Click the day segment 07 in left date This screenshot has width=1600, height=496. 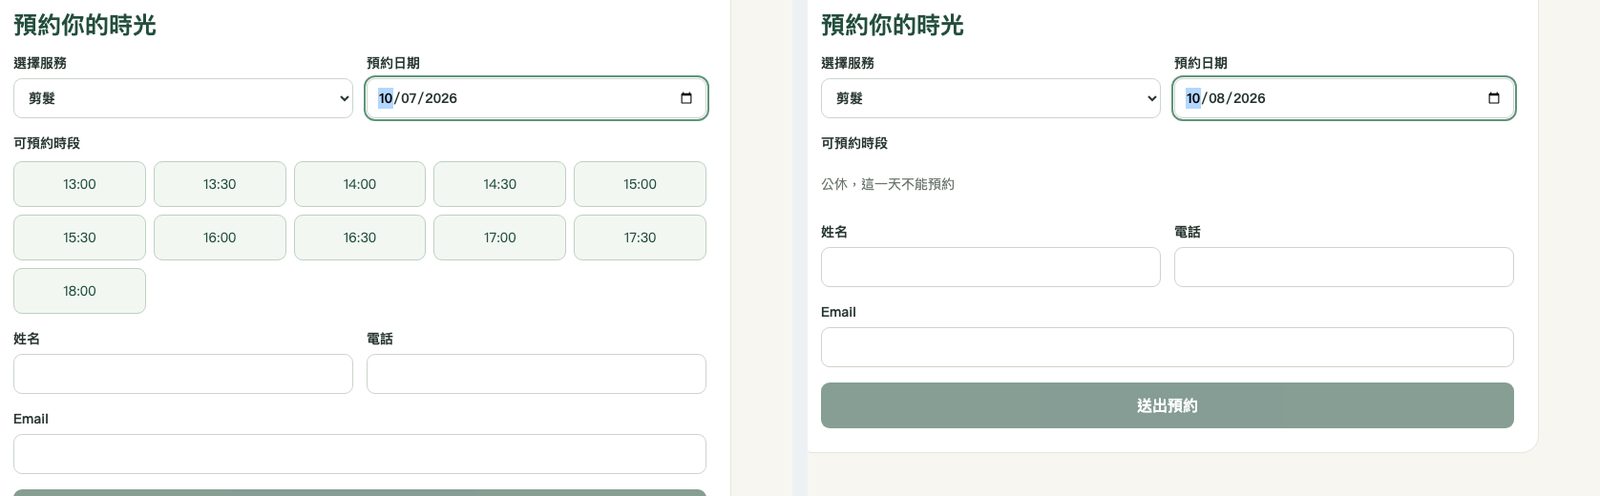click(x=409, y=98)
